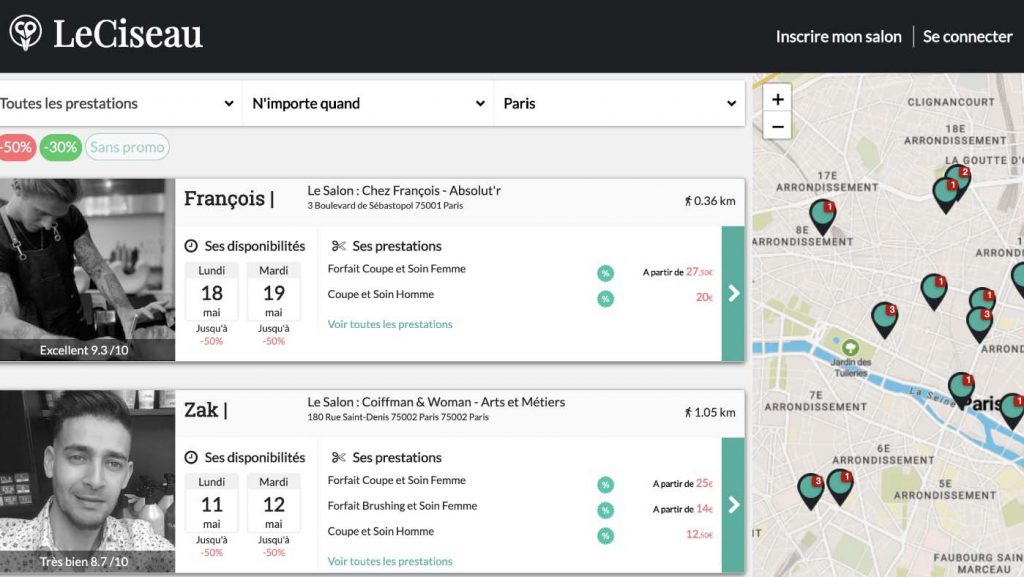Open the N'importe quand date dropdown

click(368, 103)
